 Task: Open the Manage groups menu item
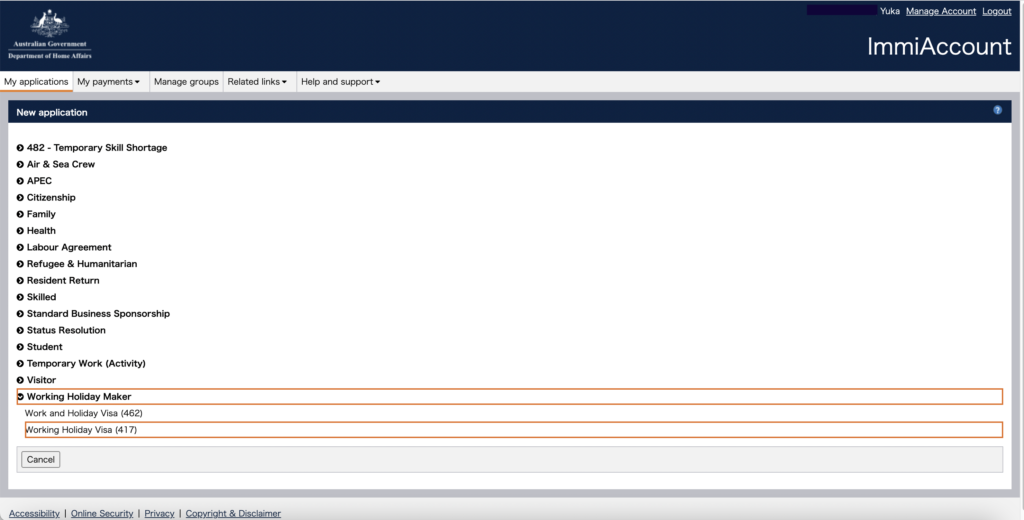click(186, 82)
